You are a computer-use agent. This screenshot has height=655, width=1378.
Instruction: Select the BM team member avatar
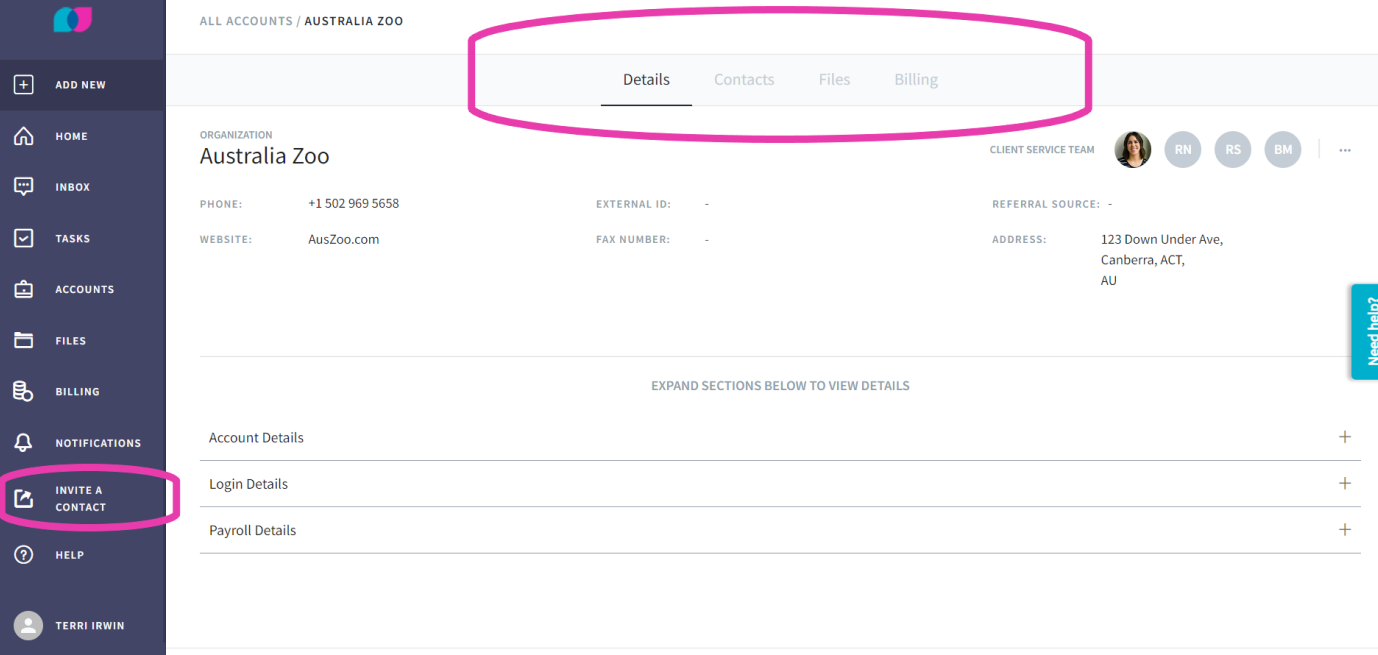[x=1283, y=149]
